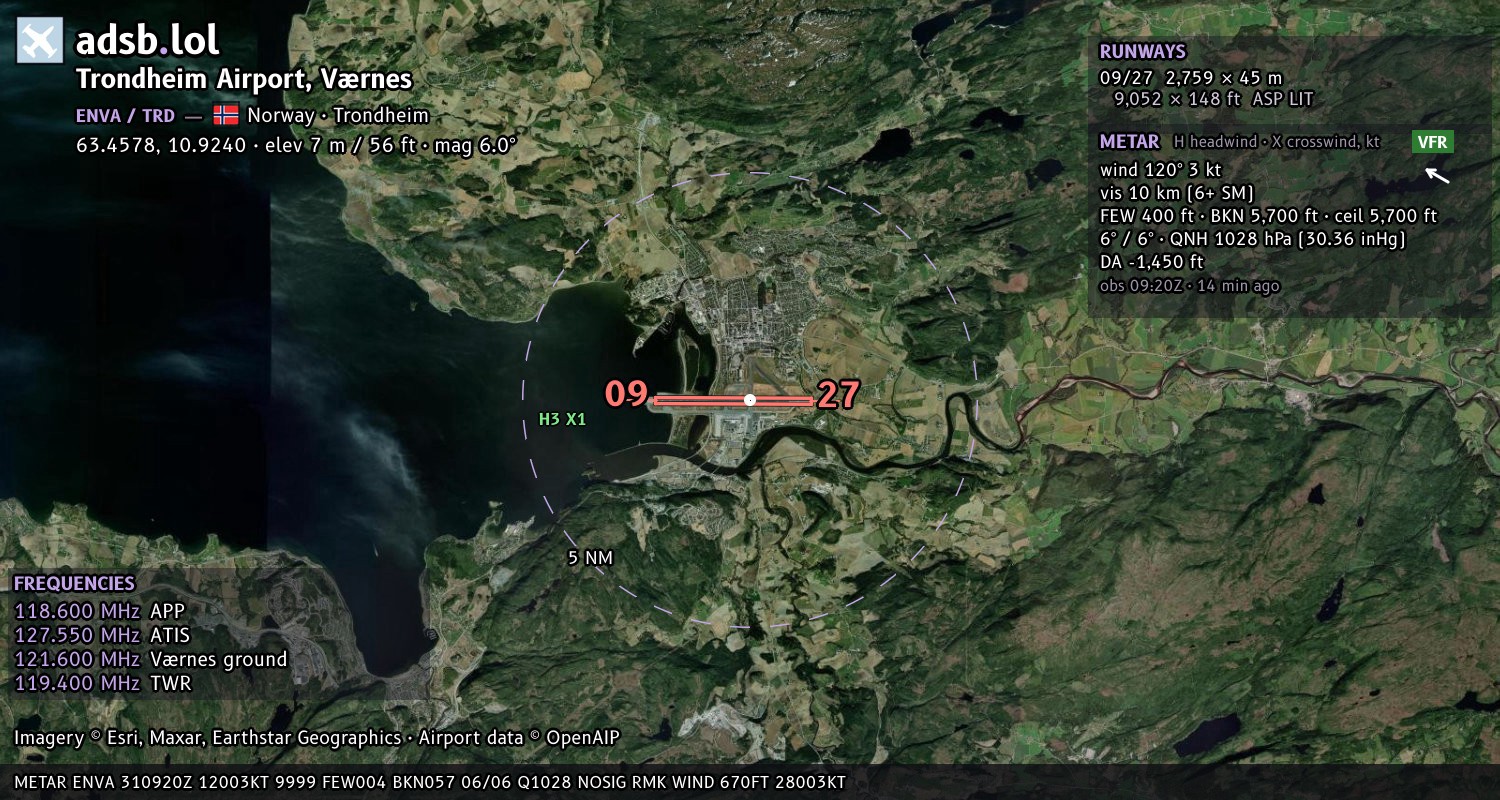Select the coordinates and elevation line
Image resolution: width=1500 pixels, height=800 pixels.
[296, 145]
